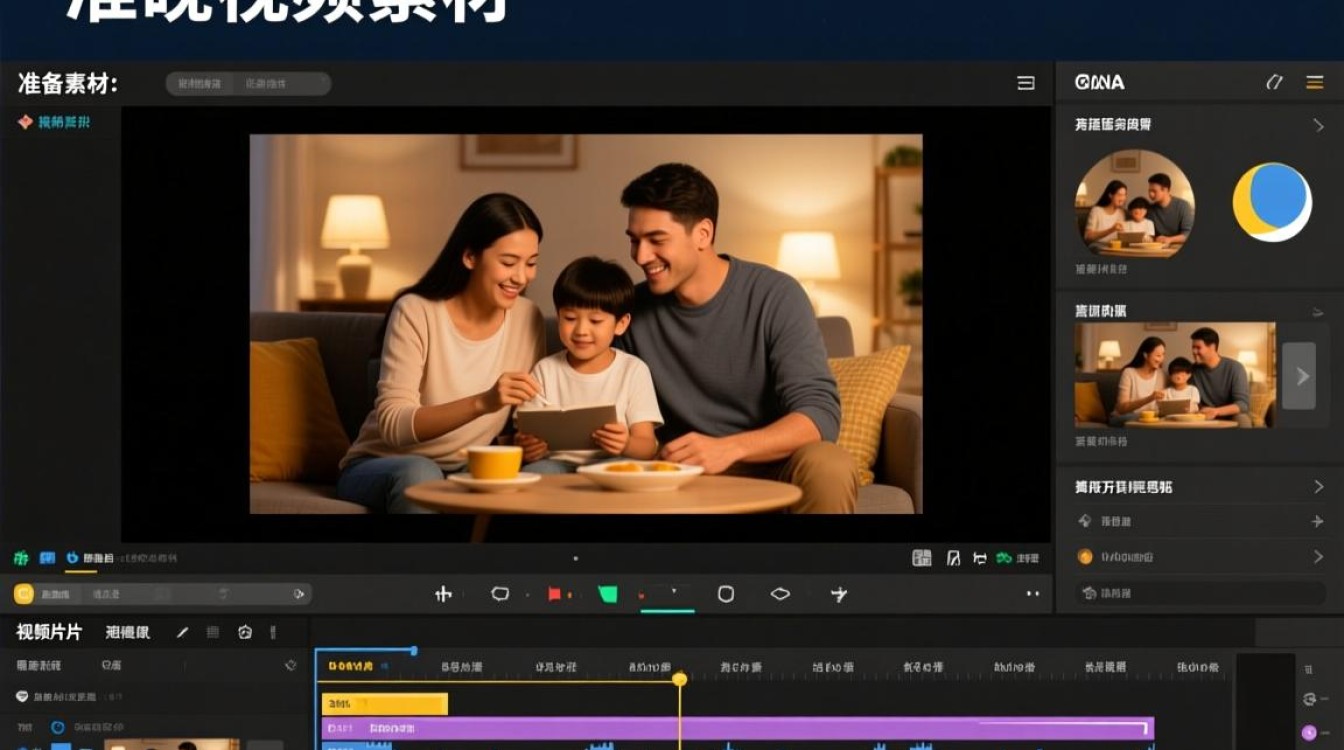The height and width of the screenshot is (750, 1344).
Task: Select the diamond keyframe tool in the toolbar
Action: [x=780, y=594]
